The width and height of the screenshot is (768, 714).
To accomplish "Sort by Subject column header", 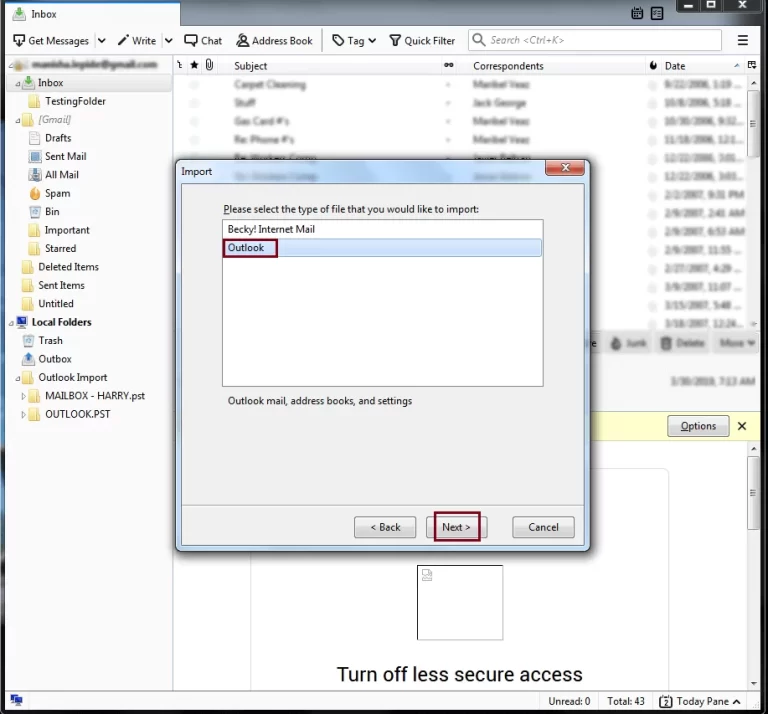I will [250, 66].
